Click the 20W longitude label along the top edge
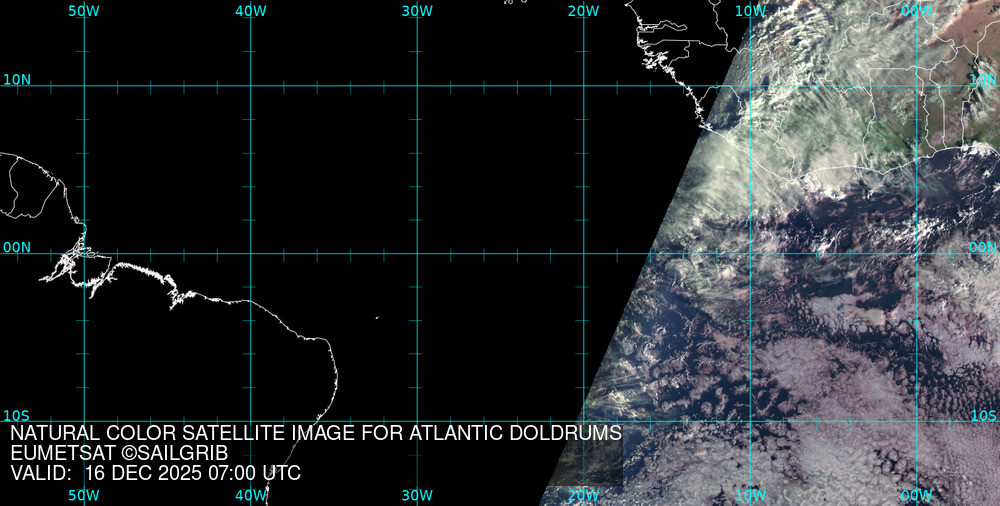The height and width of the screenshot is (506, 1000). point(583,11)
